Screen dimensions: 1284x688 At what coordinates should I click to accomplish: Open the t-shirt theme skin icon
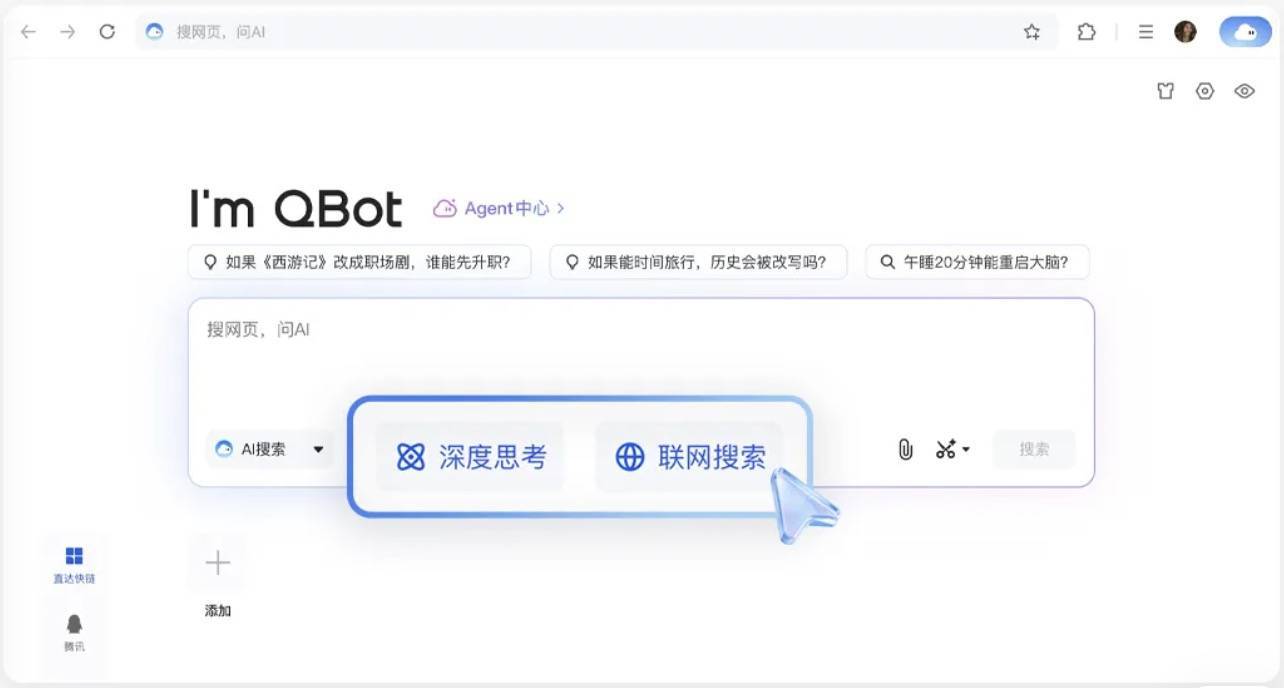click(1165, 90)
